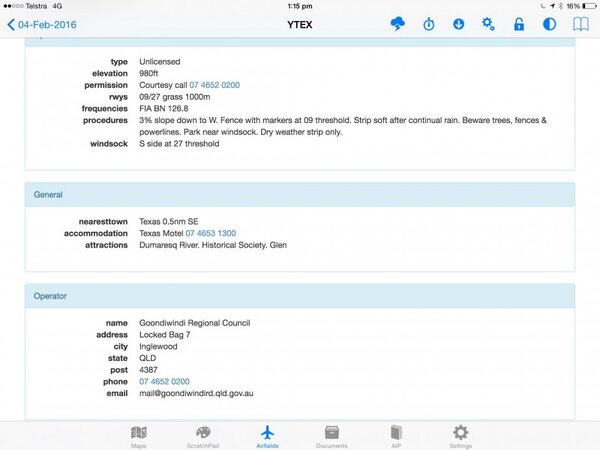The image size is (600, 450).
Task: Call the permission courtesy number 07 4652 0200
Action: (x=214, y=85)
